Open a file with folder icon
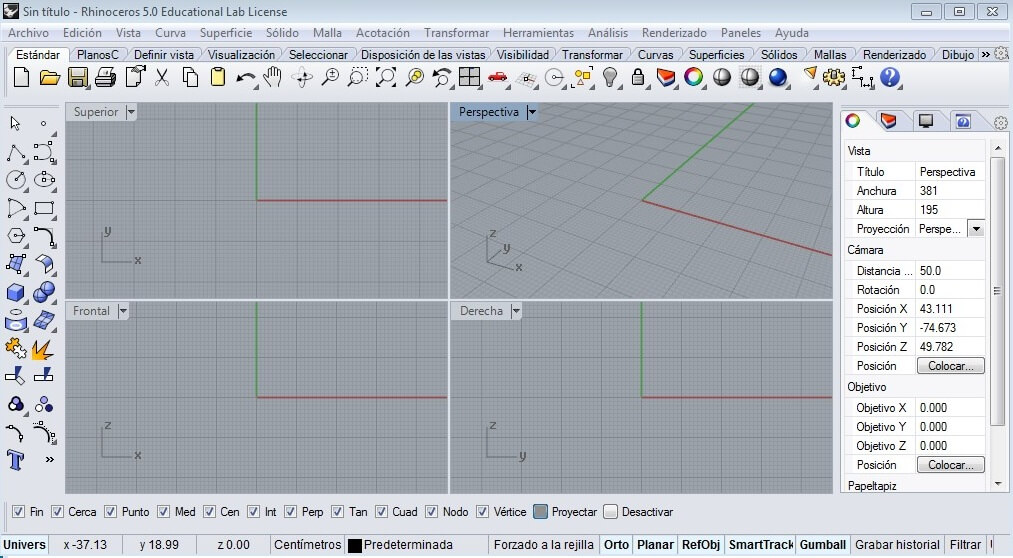The image size is (1013, 558). (50, 78)
